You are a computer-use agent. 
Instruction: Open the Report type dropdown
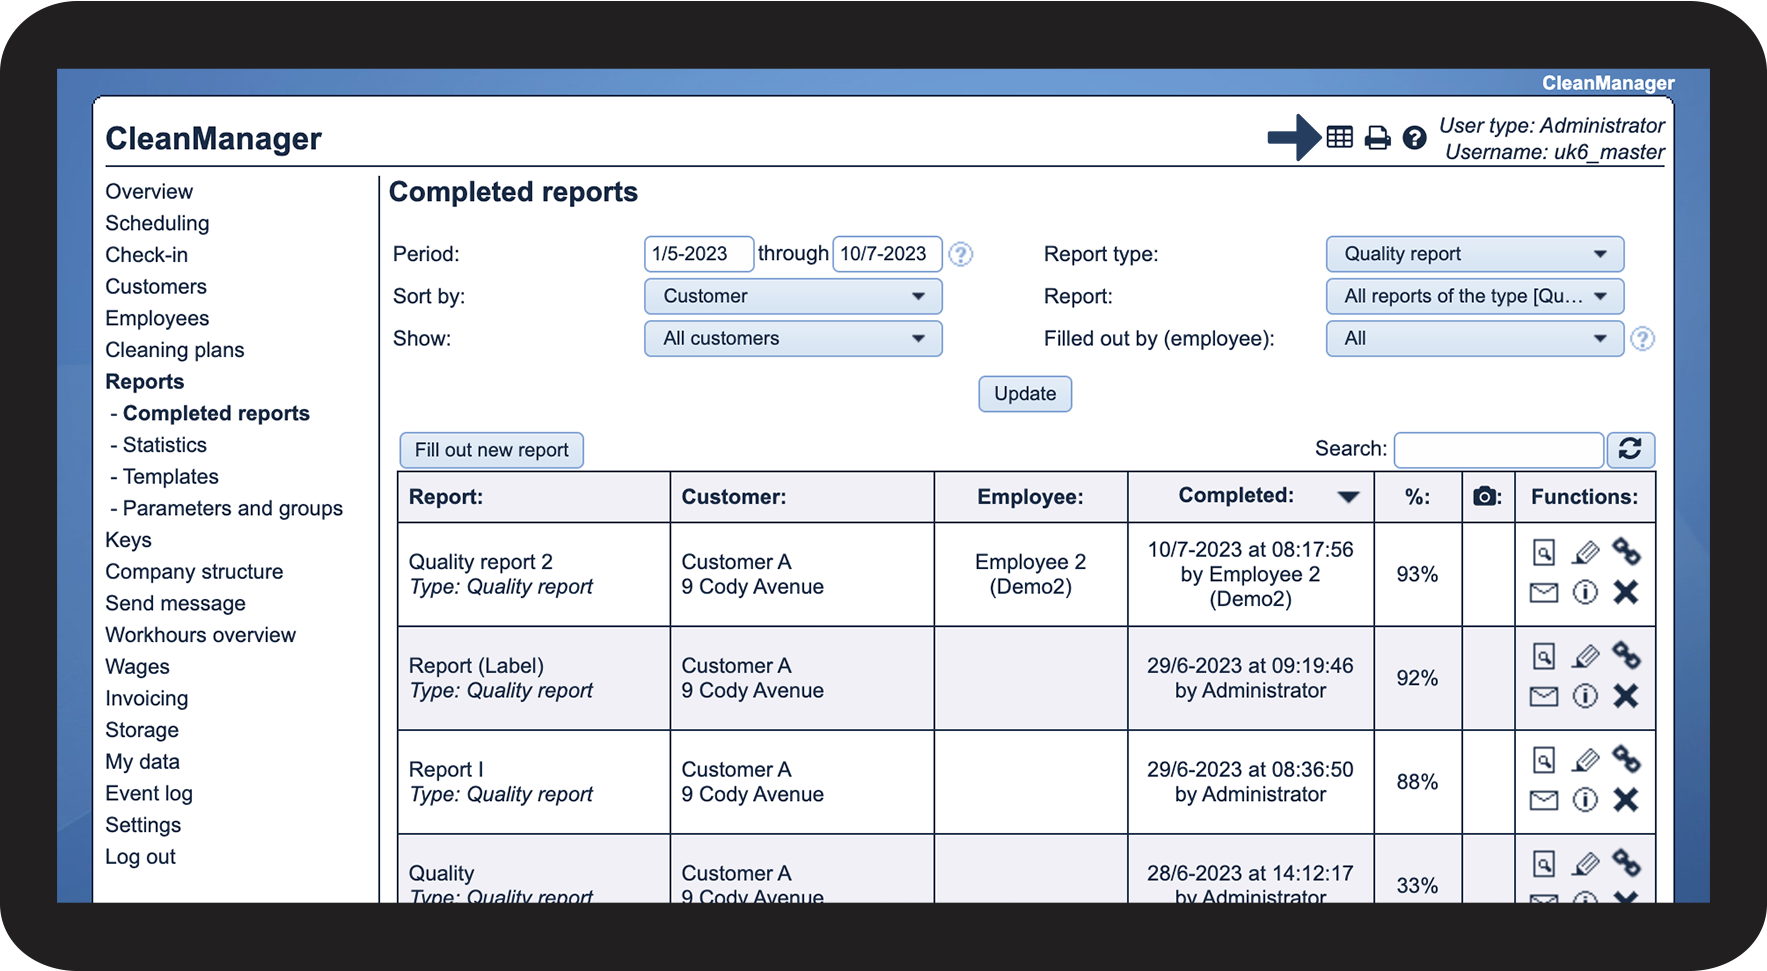1474,254
